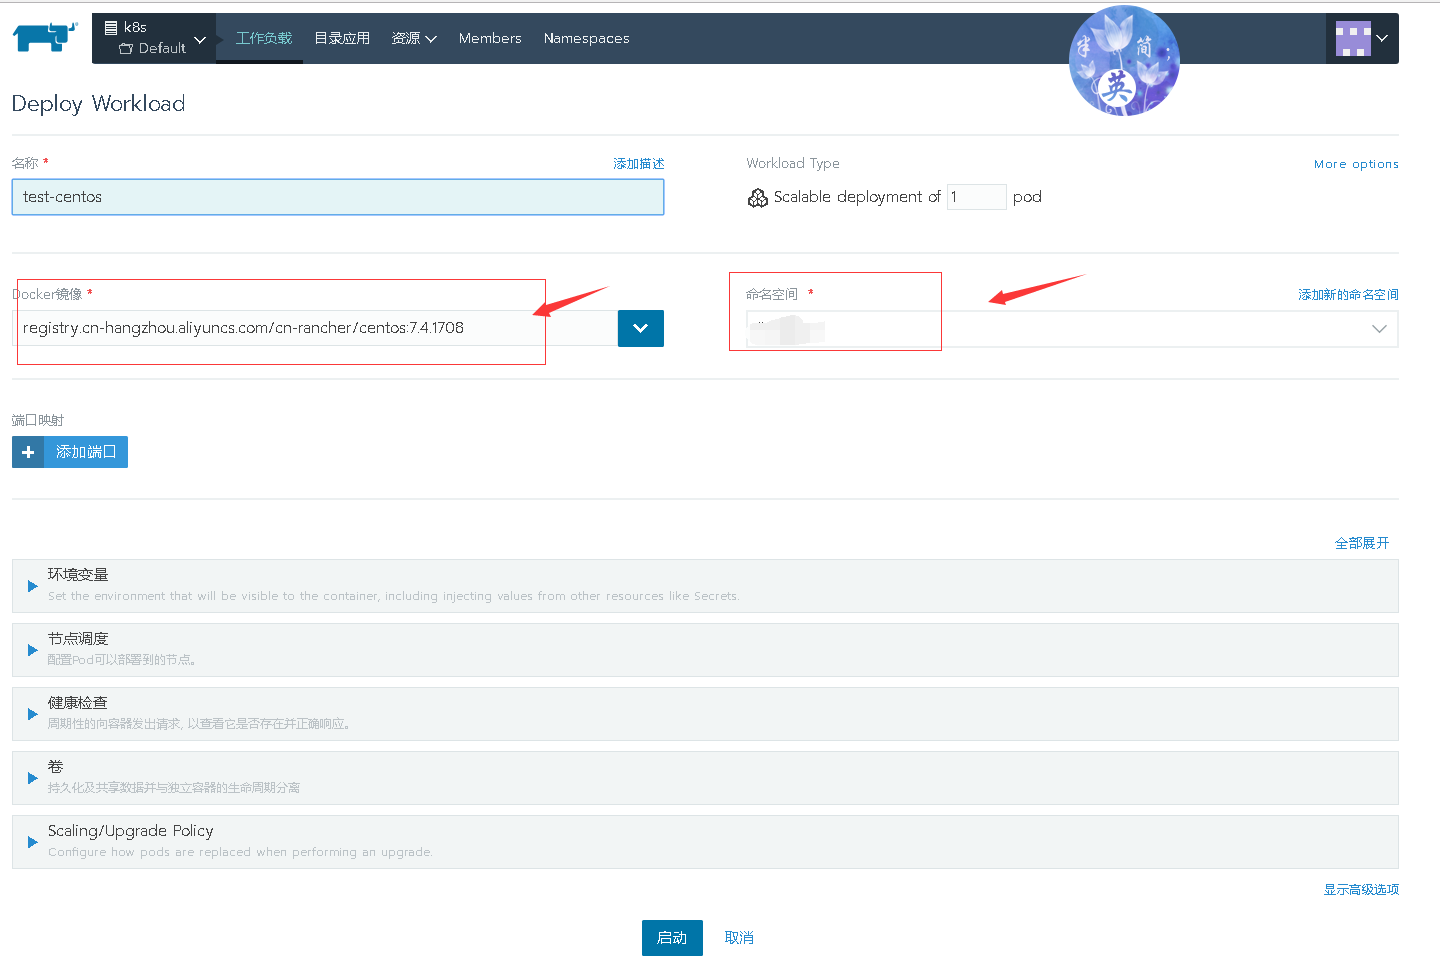The width and height of the screenshot is (1440, 961).
Task: Open the k8s Default cluster project switcher
Action: (x=154, y=38)
